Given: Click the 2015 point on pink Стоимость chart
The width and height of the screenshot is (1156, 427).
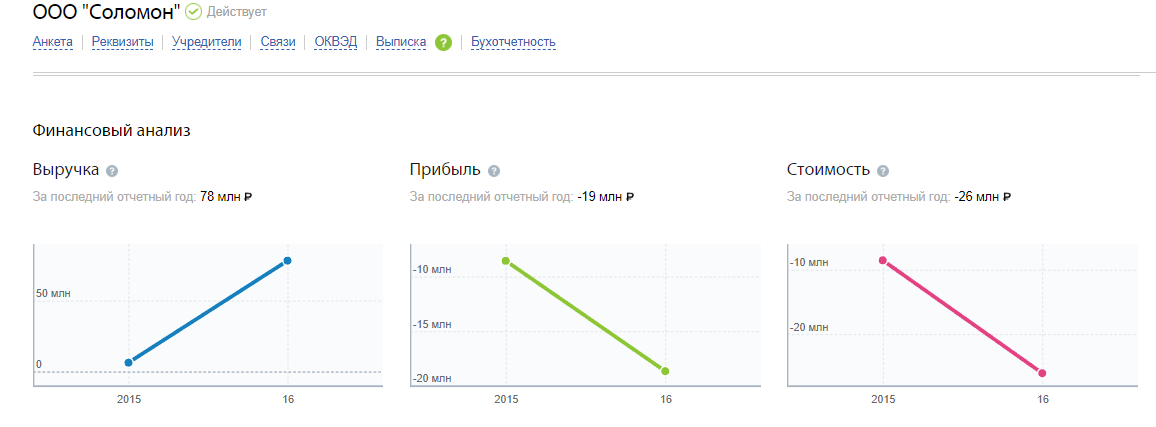Looking at the screenshot, I should click(882, 260).
